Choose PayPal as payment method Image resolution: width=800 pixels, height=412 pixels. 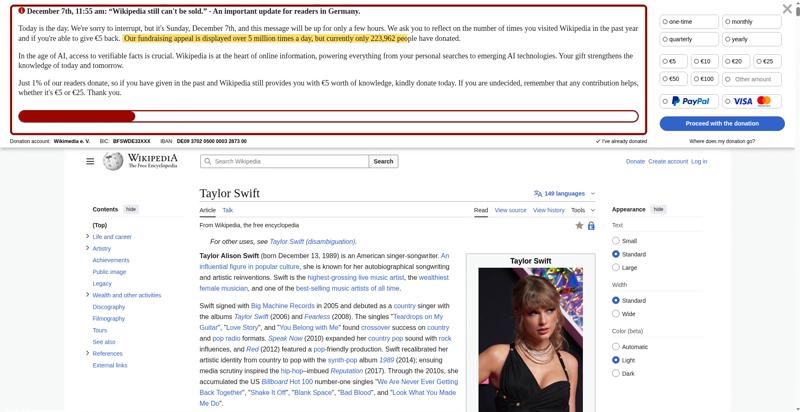click(x=686, y=101)
